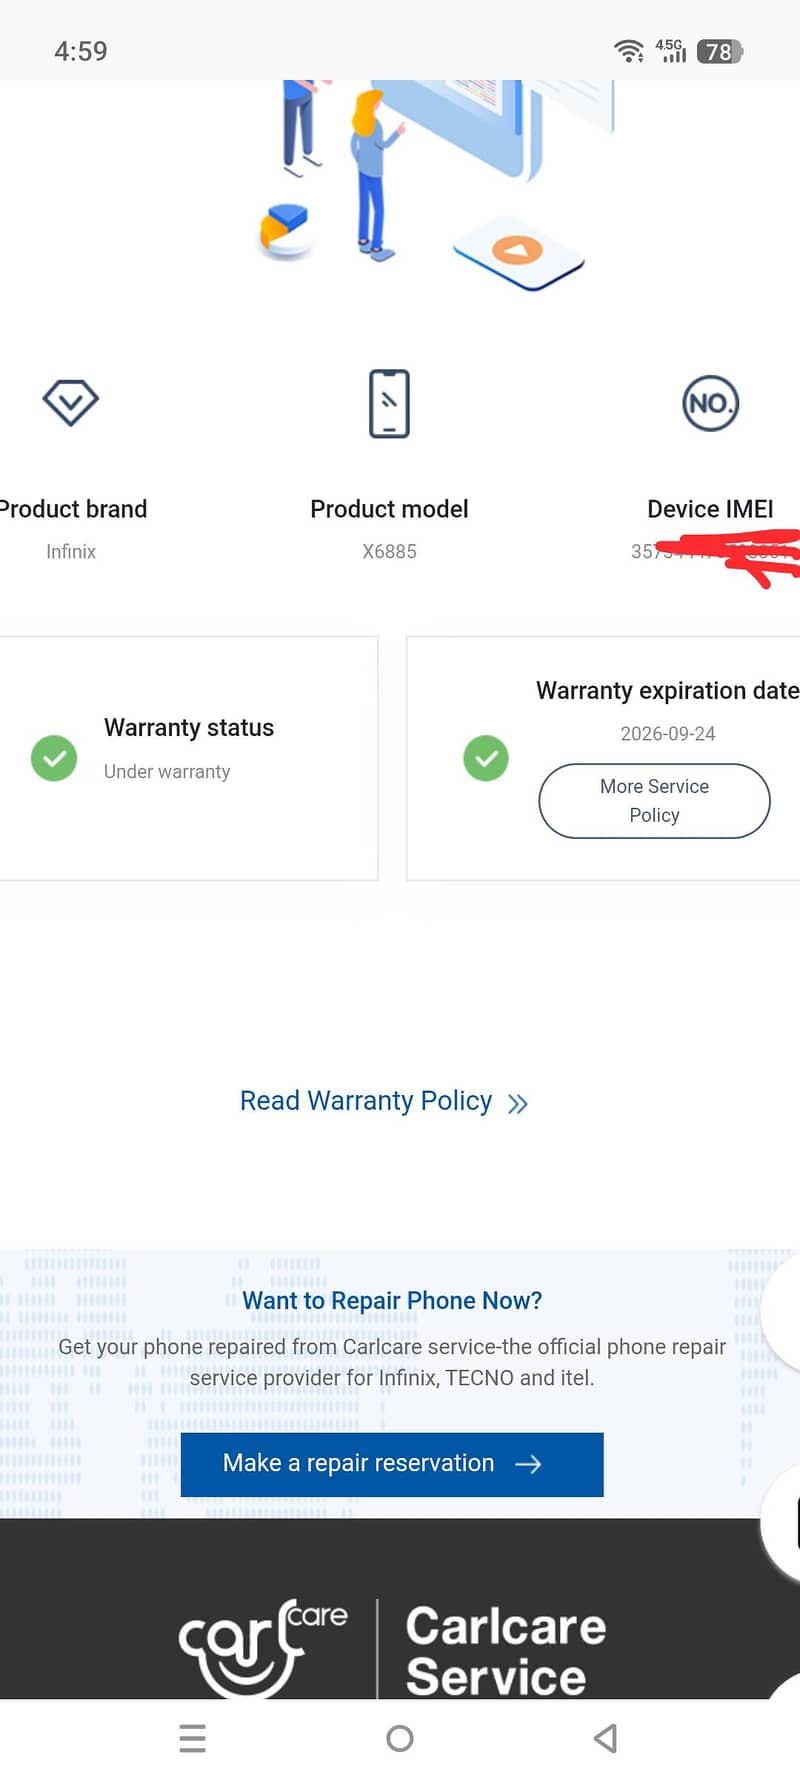Click the arrow icon inside the reservation button
Viewport: 800px width, 1777px height.
[529, 1464]
